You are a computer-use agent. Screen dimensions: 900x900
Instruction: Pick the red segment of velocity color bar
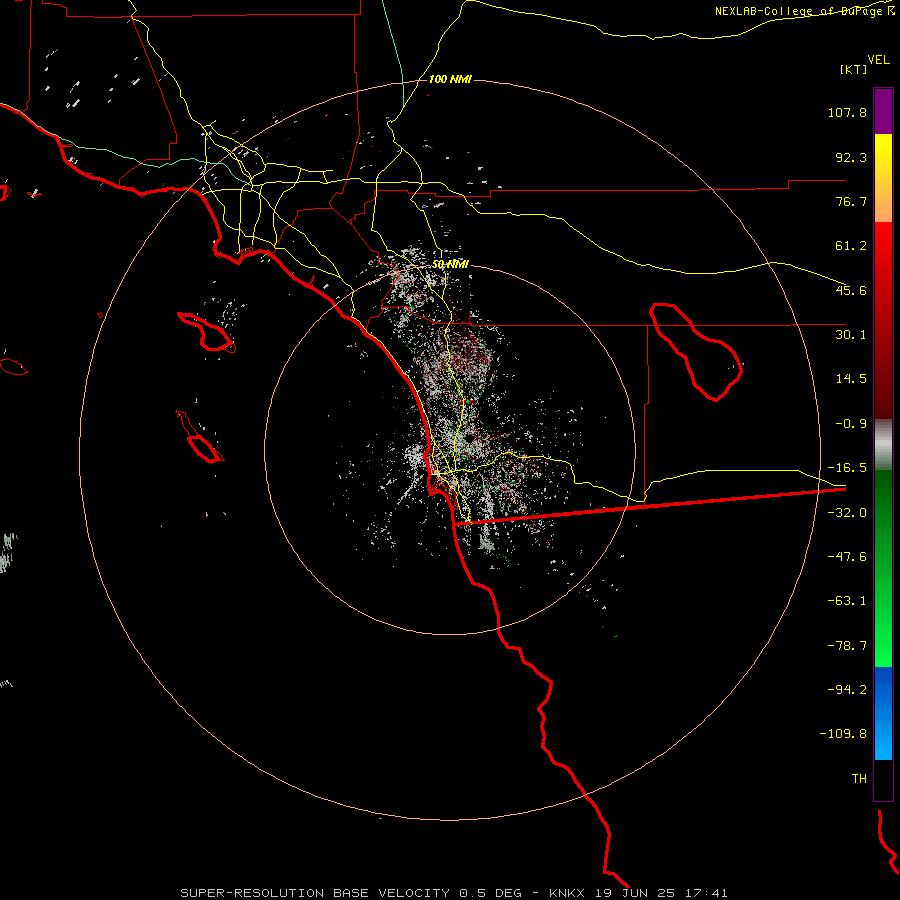click(883, 320)
